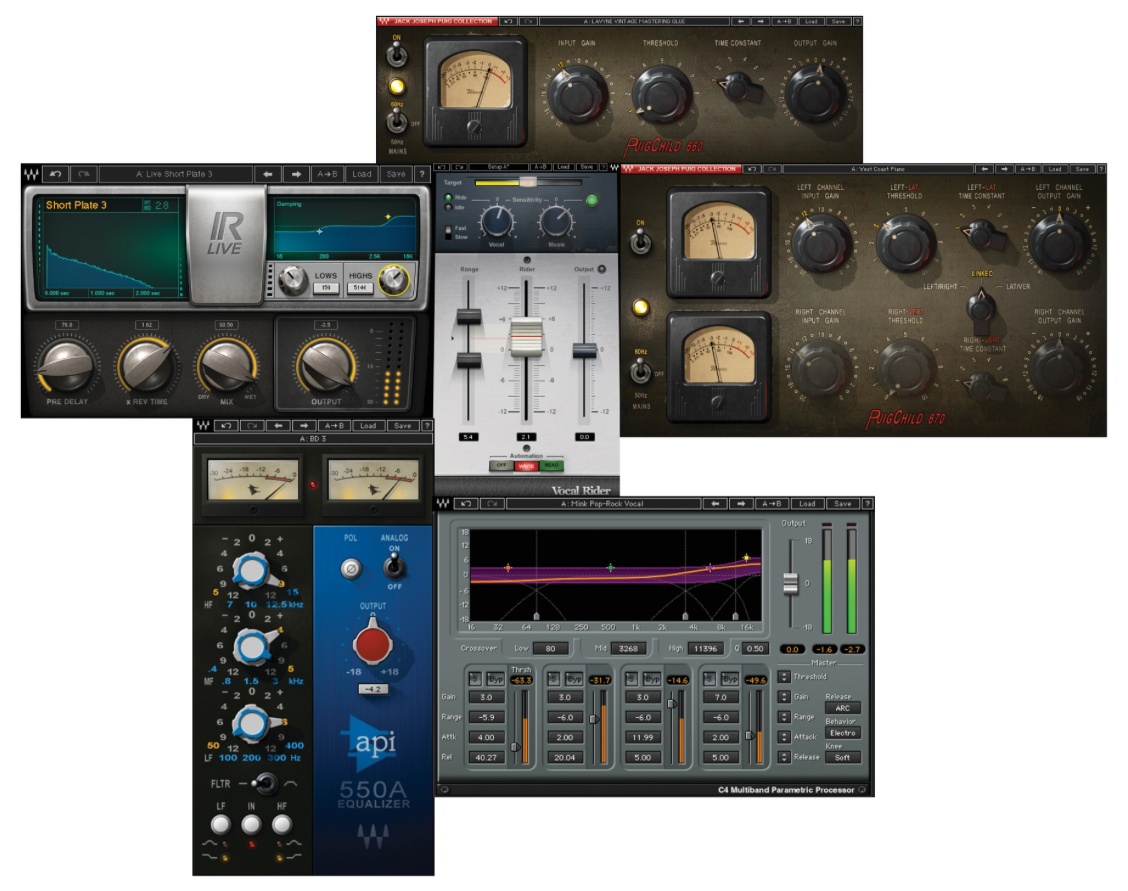The height and width of the screenshot is (891, 1128).
Task: Open the Behavior Electro selector in C4
Action: [841, 732]
